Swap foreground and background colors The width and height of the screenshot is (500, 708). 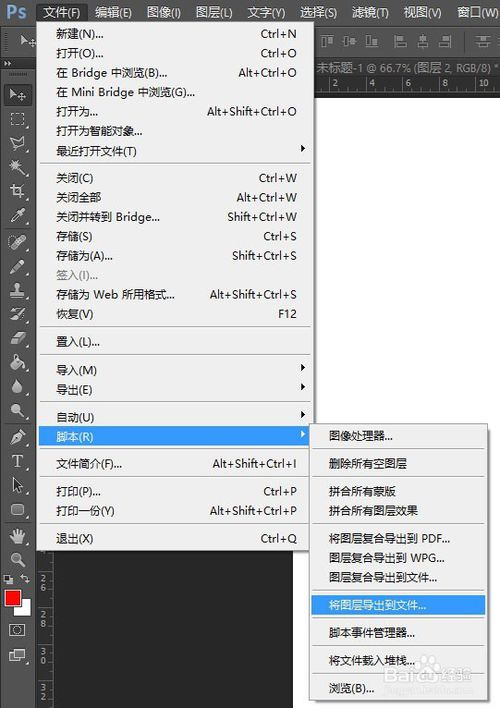[25, 579]
